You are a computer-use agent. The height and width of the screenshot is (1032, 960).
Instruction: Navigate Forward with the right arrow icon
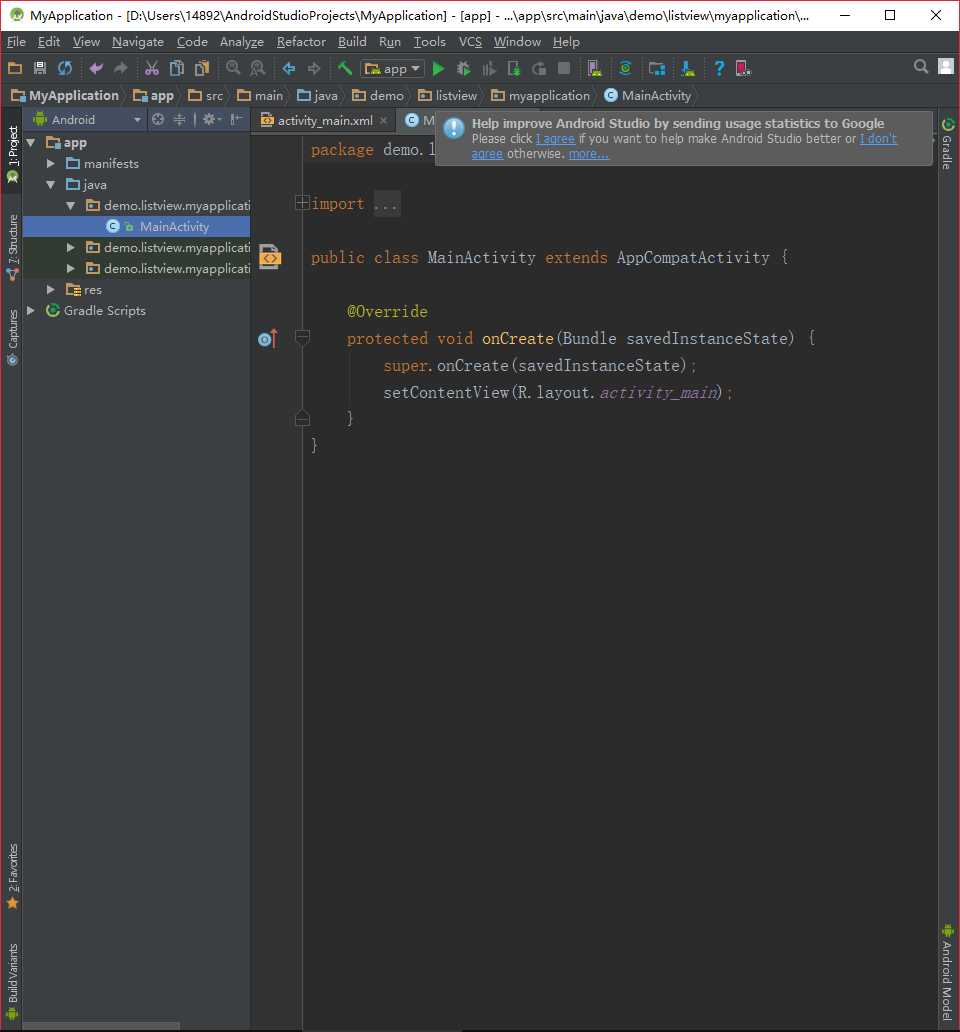[x=314, y=68]
